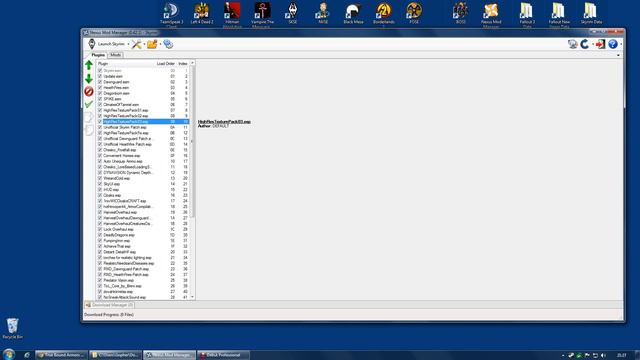Select the Lock Overhaul.esp row
640x360 pixels.
pyautogui.click(x=143, y=229)
